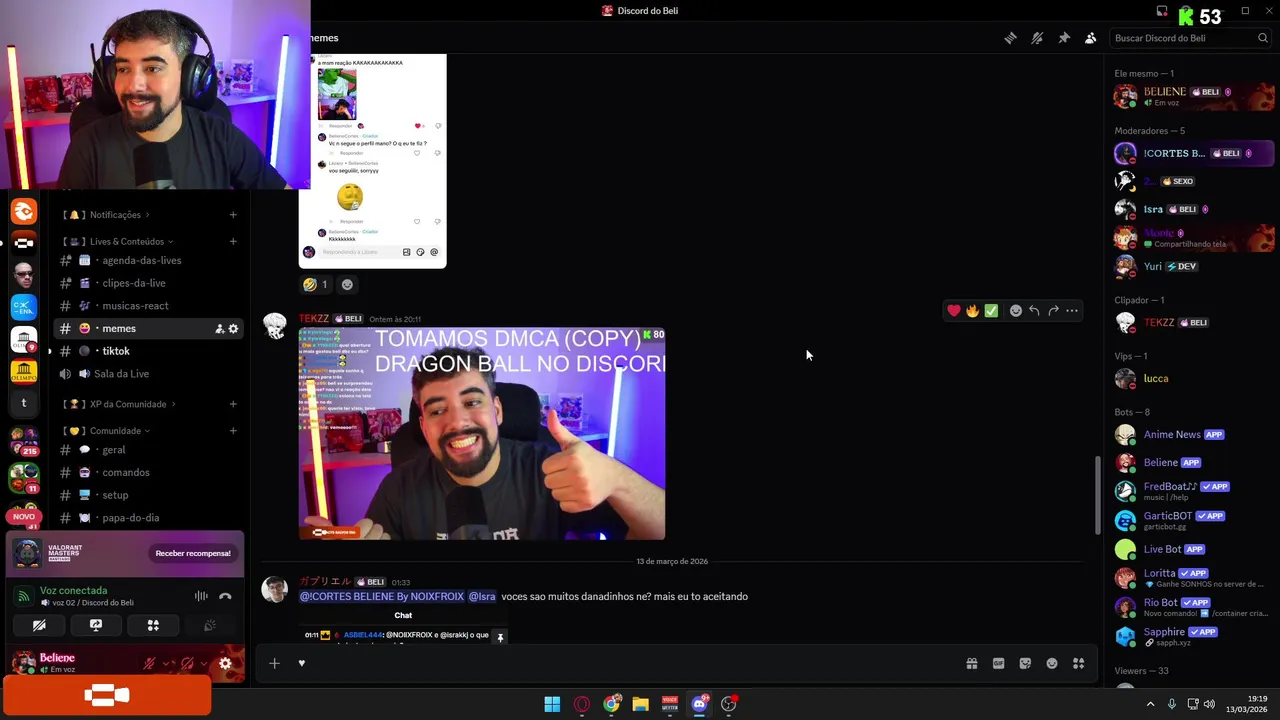Open sticker picker
The width and height of the screenshot is (1280, 720).
1025,664
